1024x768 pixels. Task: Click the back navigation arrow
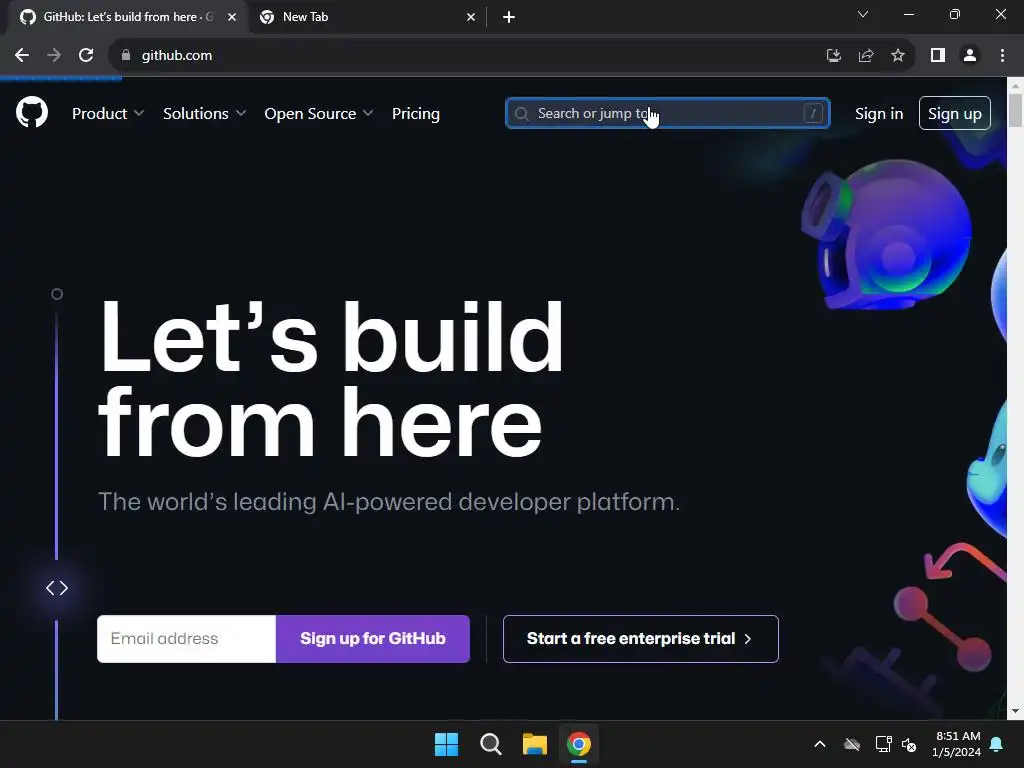coord(22,56)
